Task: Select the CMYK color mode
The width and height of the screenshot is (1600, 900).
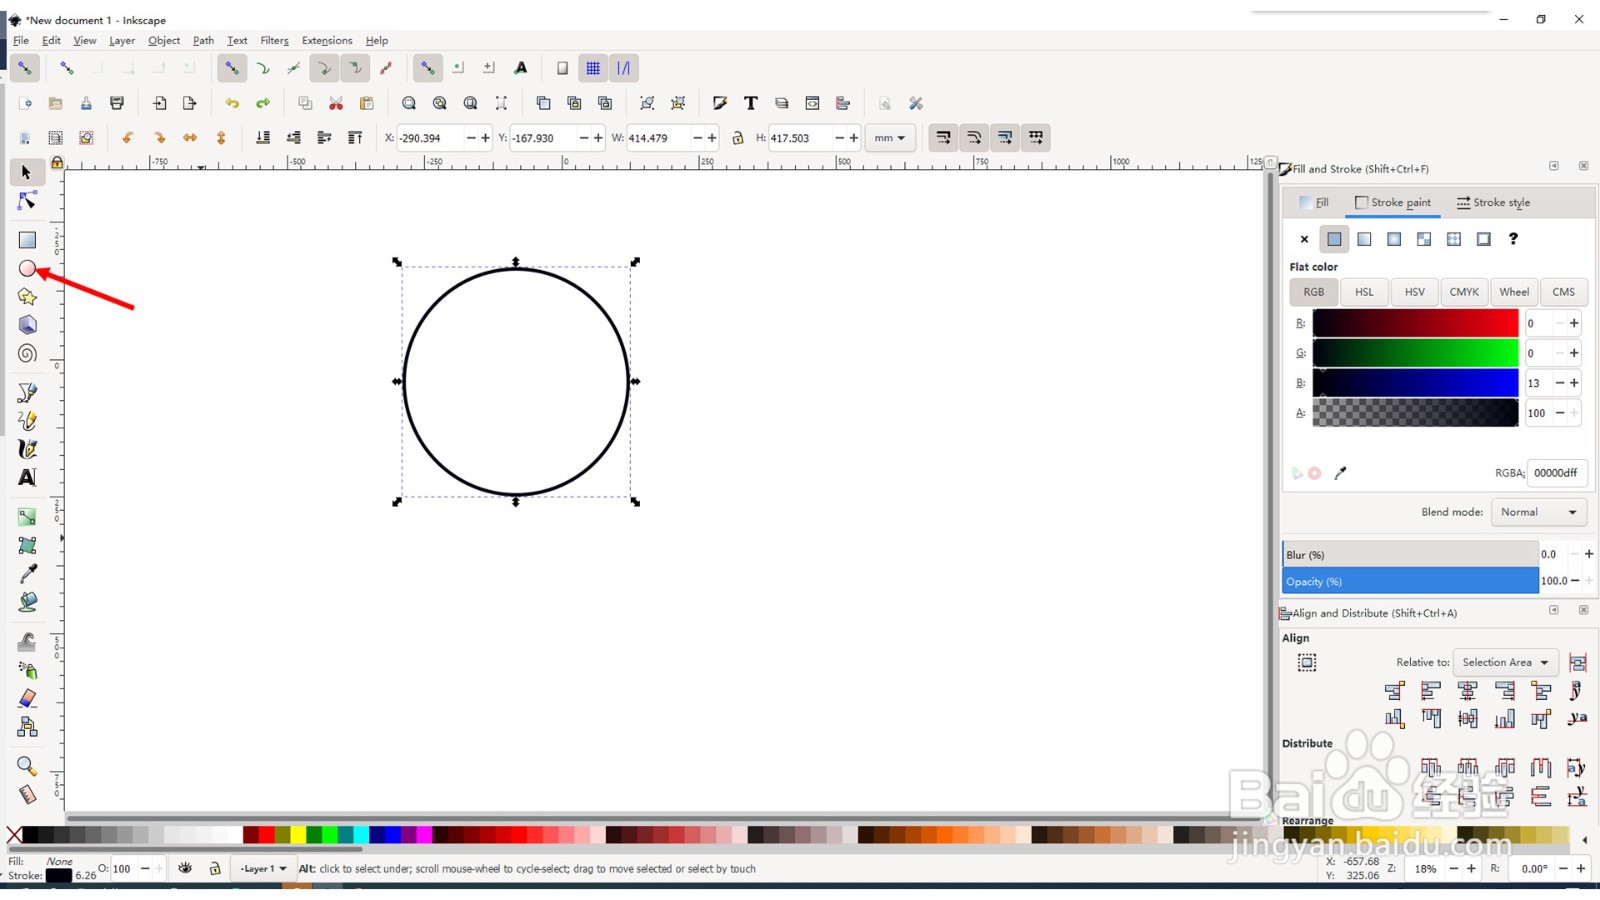Action: point(1464,292)
